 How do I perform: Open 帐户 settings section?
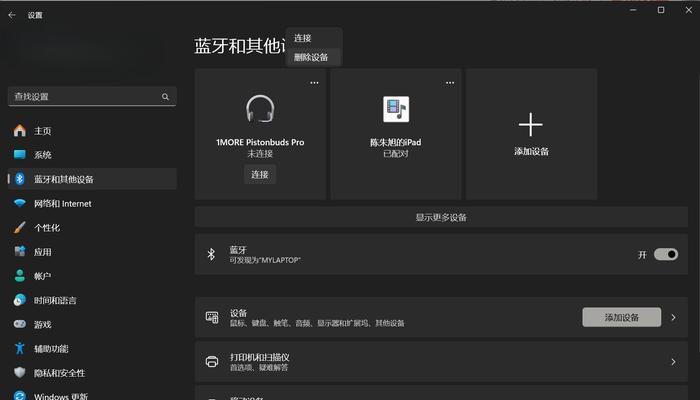point(92,276)
